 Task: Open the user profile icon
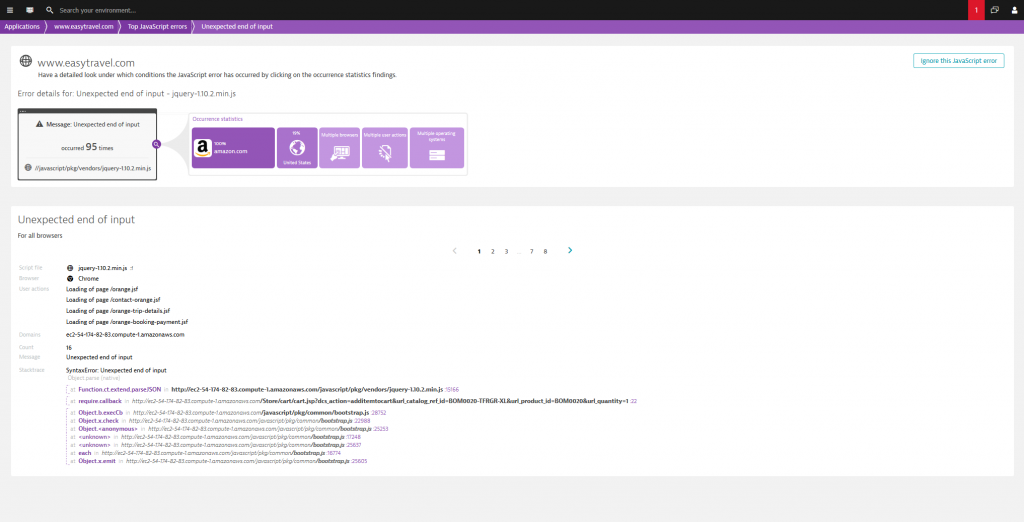pyautogui.click(x=1013, y=9)
